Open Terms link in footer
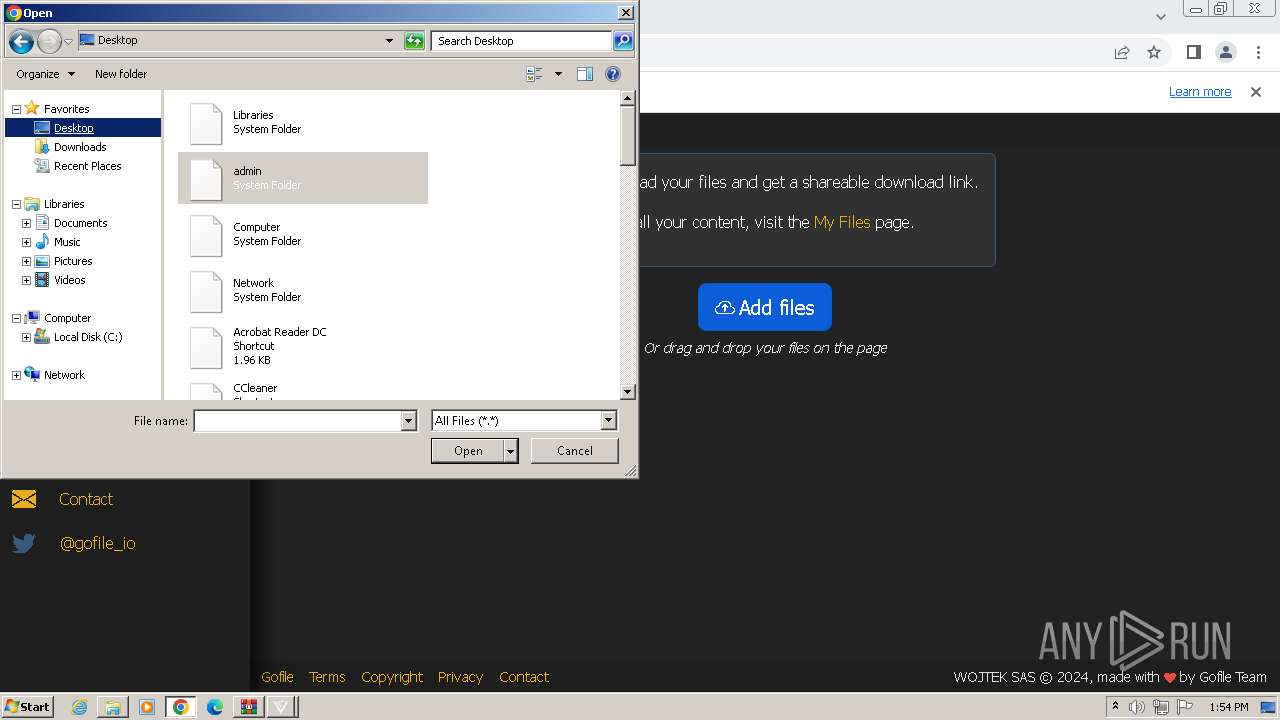 [327, 677]
